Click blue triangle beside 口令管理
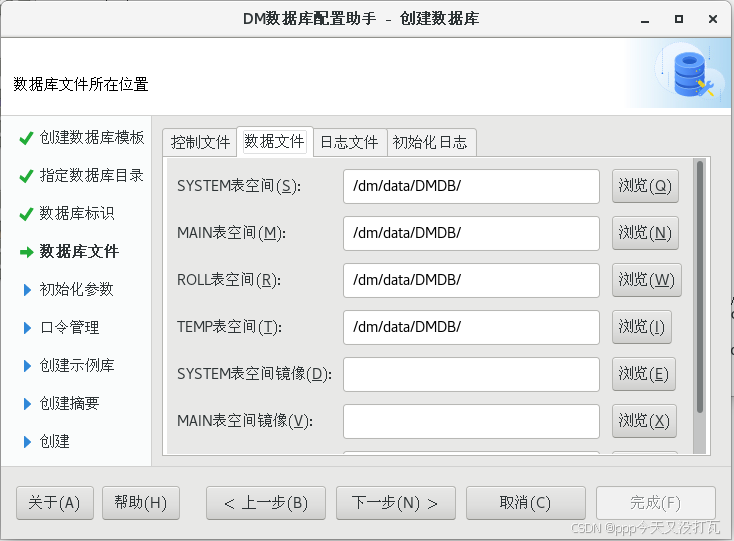Image resolution: width=734 pixels, height=541 pixels. (27, 328)
